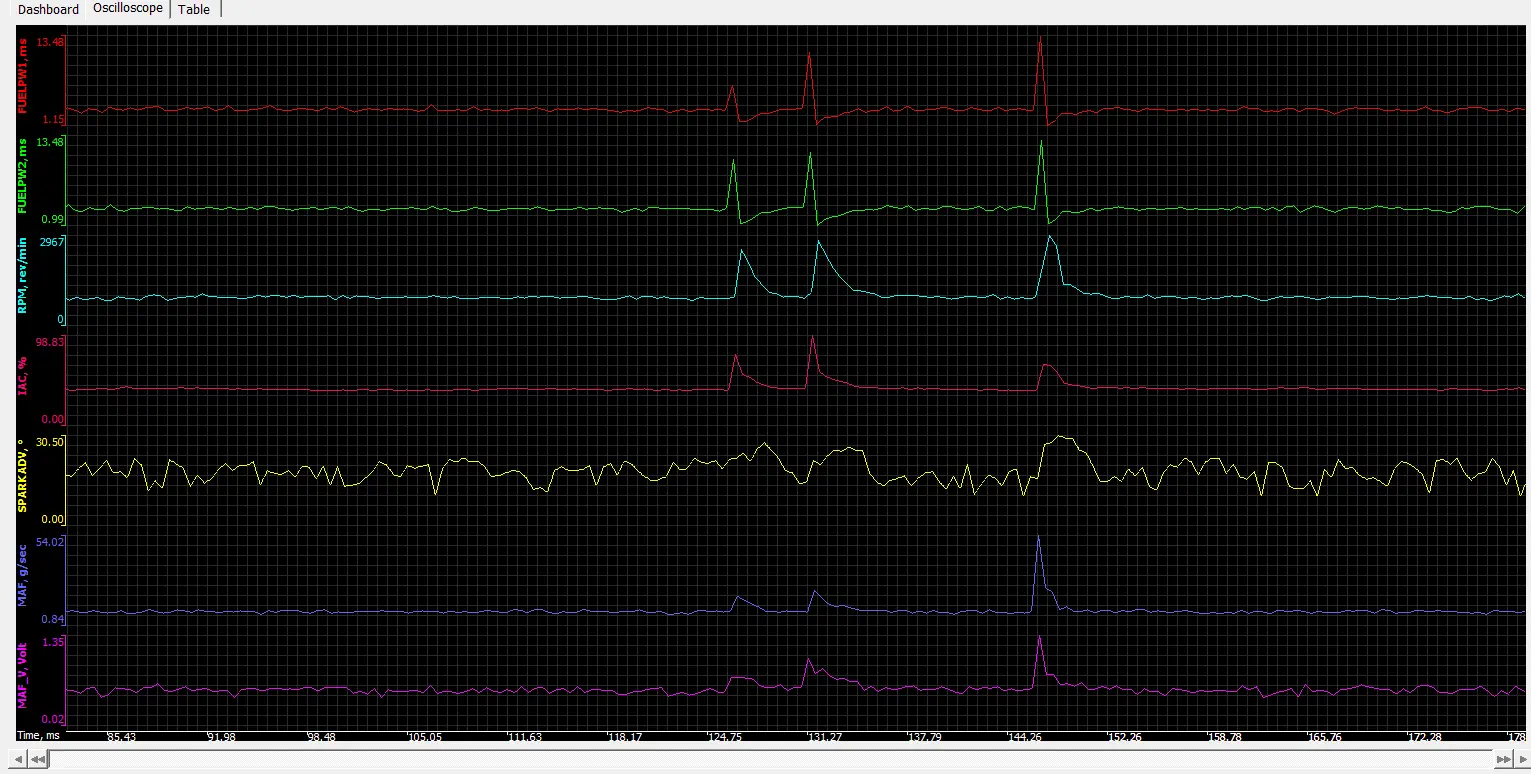Select the MAF_V, Volt channel label
The width and height of the screenshot is (1531, 774).
coord(23,675)
